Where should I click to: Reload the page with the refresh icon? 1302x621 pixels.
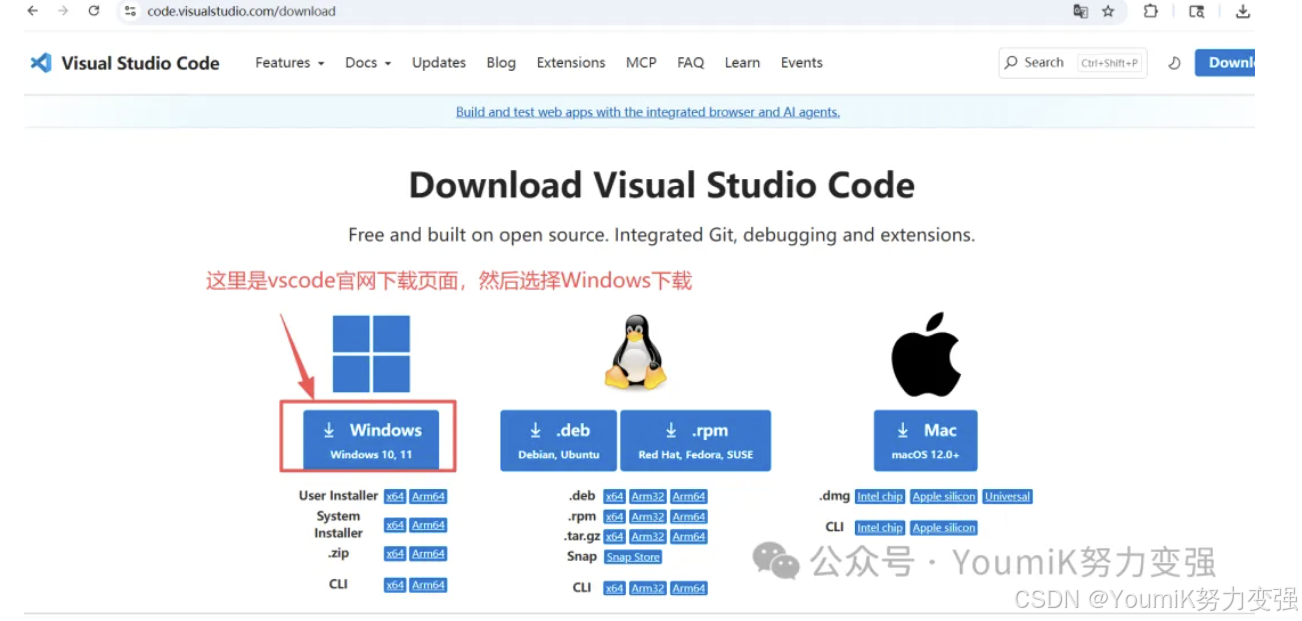point(94,11)
